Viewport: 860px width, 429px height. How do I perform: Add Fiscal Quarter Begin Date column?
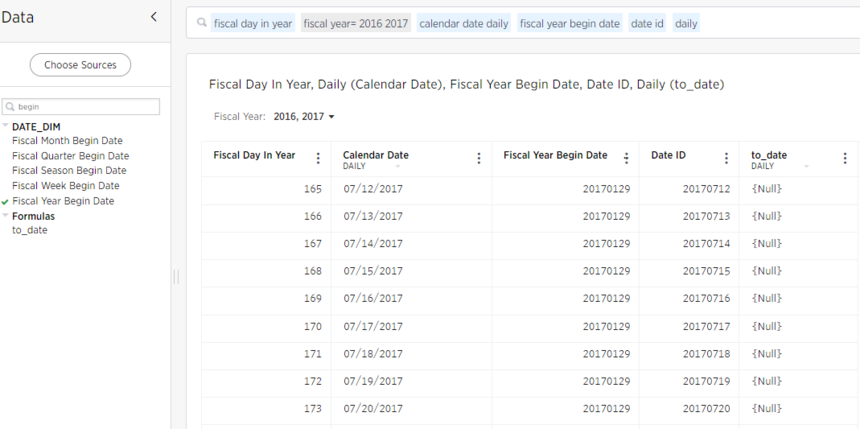pyautogui.click(x=71, y=156)
